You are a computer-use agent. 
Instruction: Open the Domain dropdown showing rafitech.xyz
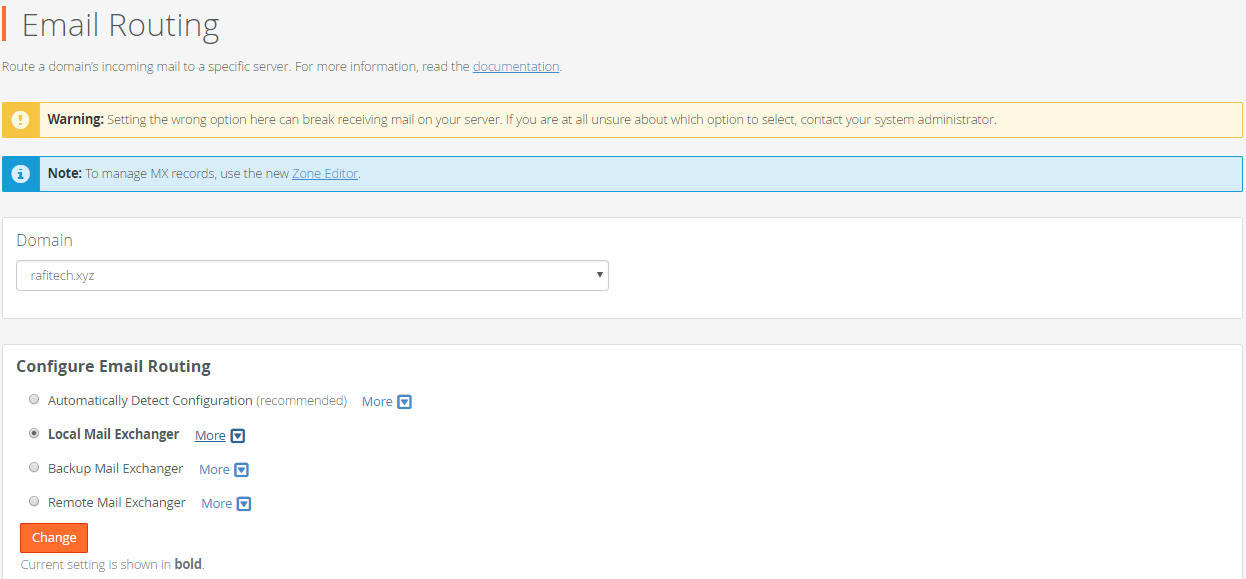coord(312,275)
